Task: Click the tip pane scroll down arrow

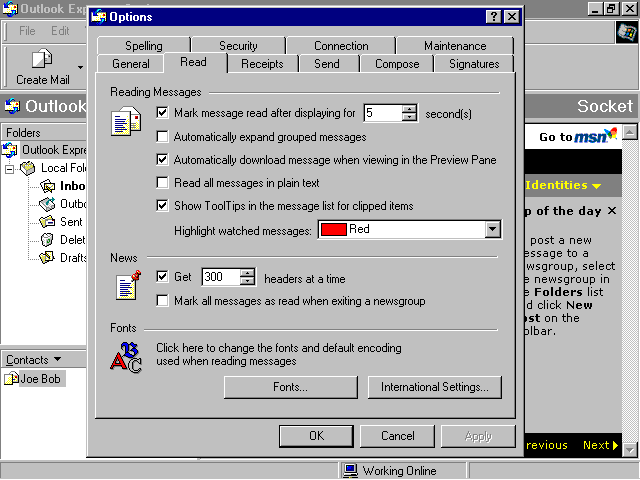Action: [x=630, y=450]
